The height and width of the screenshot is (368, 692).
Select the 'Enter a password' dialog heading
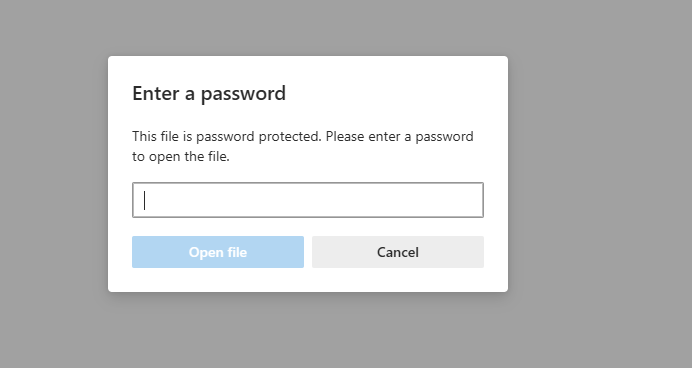[209, 94]
